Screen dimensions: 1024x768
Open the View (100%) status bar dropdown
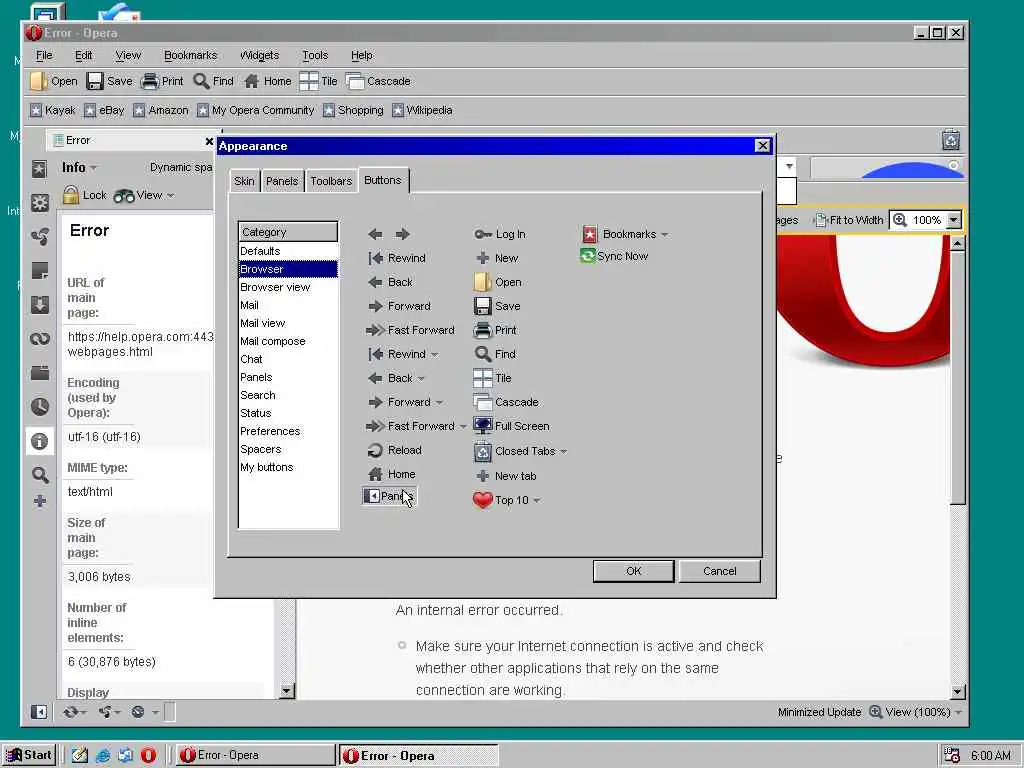click(x=916, y=712)
